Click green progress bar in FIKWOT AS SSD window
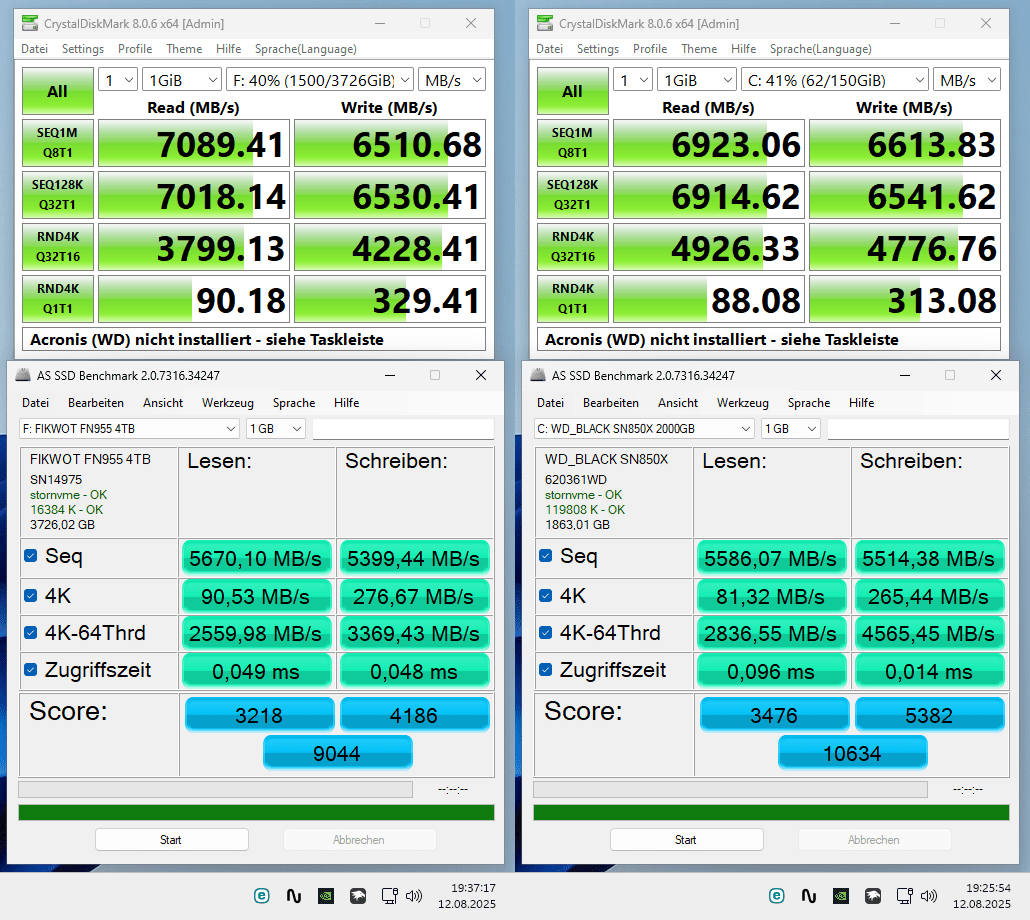Viewport: 1030px width, 920px height. (x=256, y=812)
